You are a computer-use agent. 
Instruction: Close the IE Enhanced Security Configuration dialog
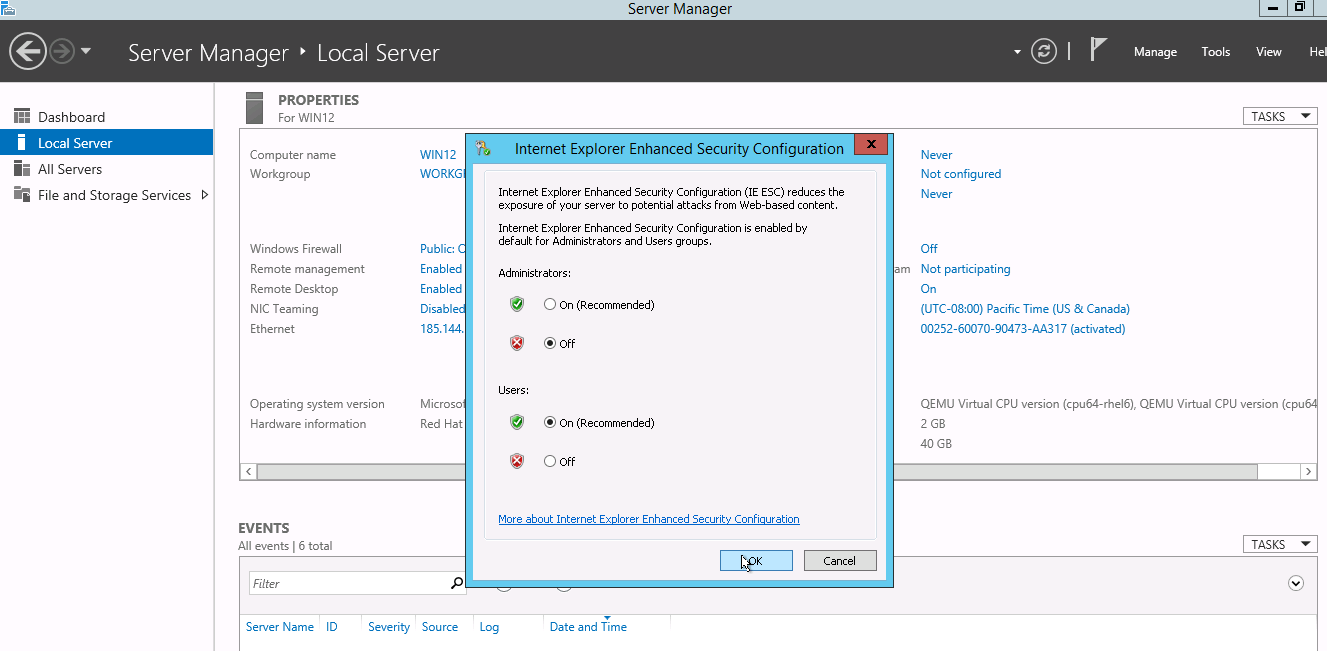click(x=871, y=145)
